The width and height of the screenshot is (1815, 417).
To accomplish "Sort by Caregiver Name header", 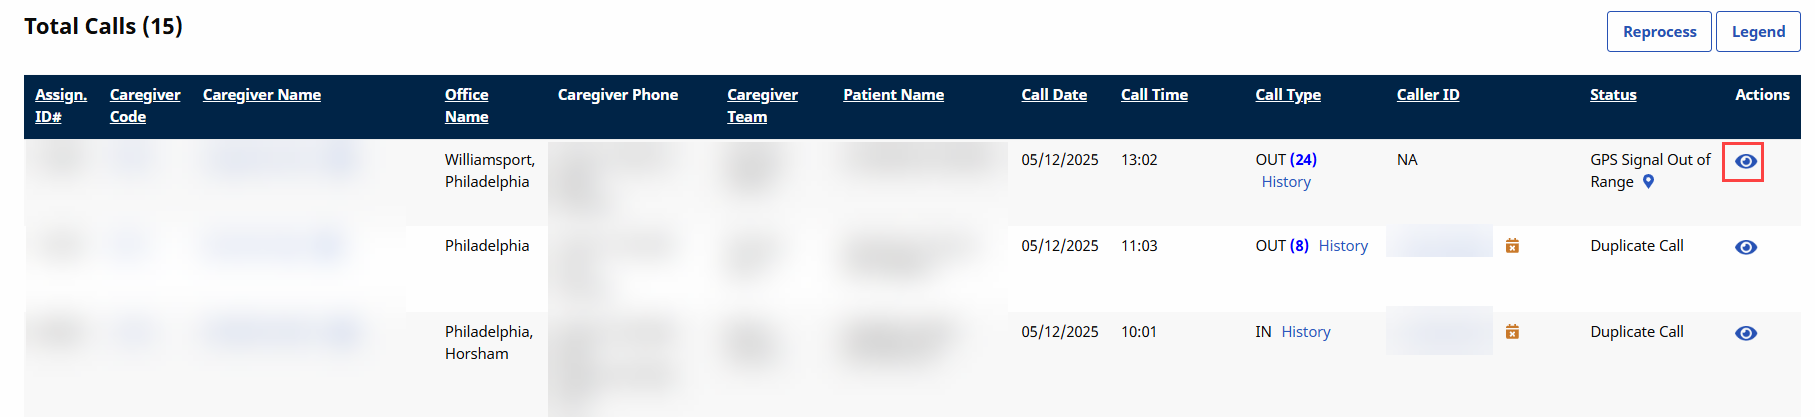I will (262, 95).
